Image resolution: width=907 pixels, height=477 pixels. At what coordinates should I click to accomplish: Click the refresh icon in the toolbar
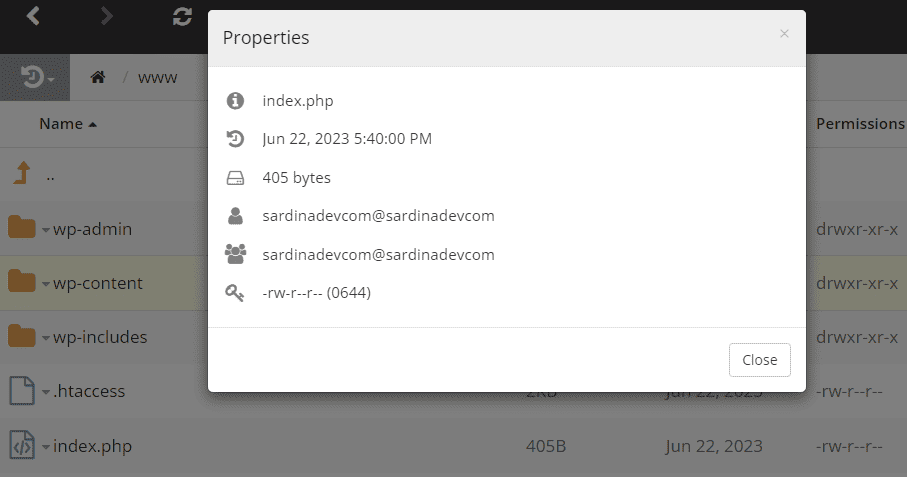(x=181, y=16)
